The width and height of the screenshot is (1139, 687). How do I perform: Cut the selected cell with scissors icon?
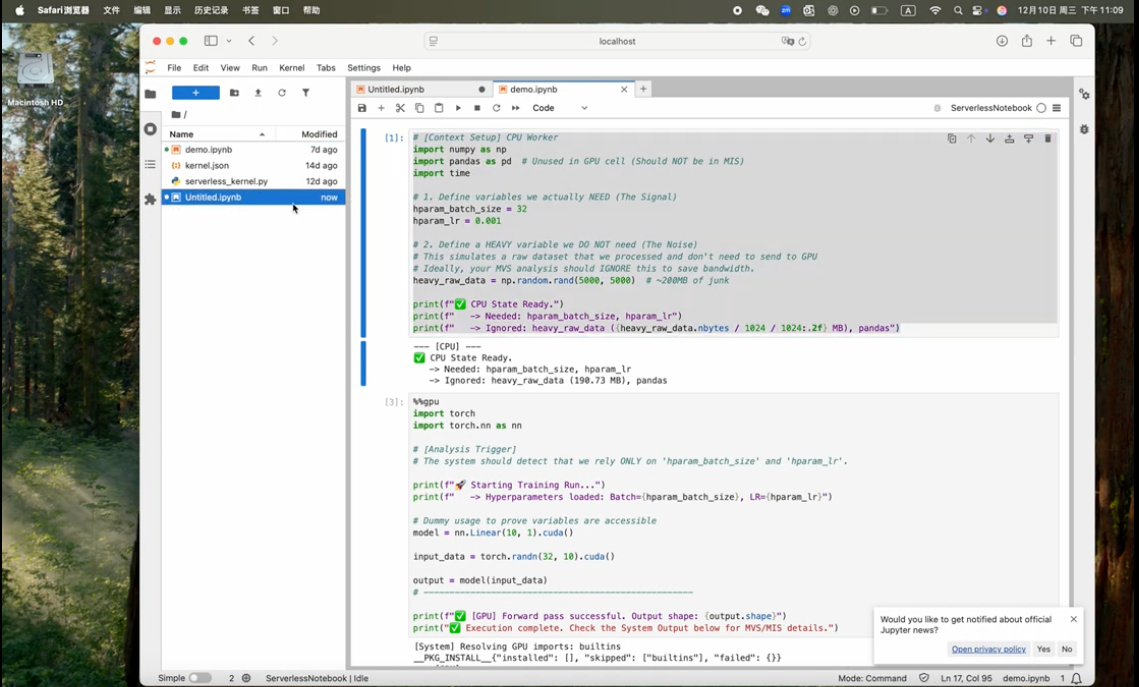point(400,108)
